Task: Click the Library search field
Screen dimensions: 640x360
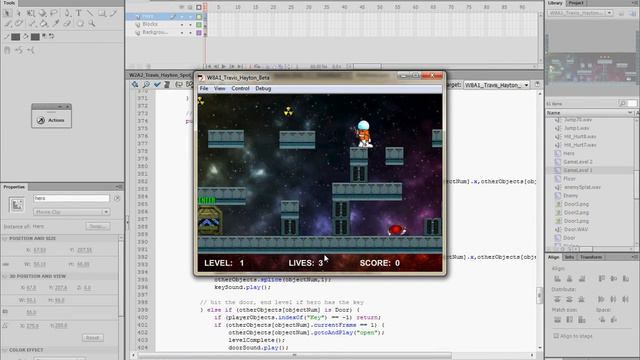Action: [x=632, y=103]
